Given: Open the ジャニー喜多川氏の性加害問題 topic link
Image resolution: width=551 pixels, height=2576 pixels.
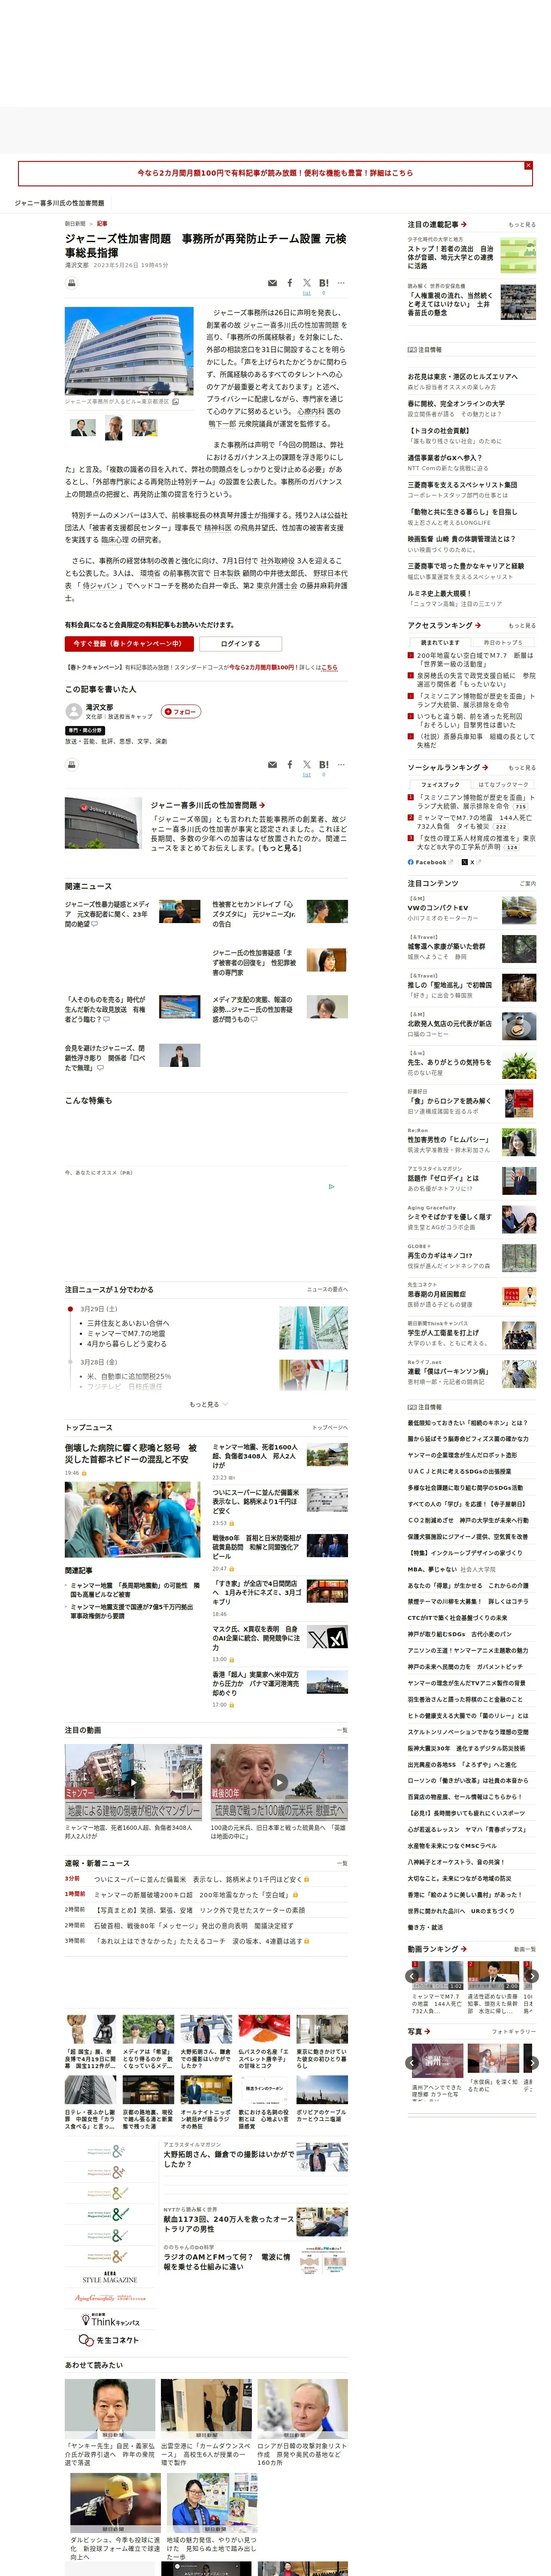Looking at the screenshot, I should [x=208, y=805].
